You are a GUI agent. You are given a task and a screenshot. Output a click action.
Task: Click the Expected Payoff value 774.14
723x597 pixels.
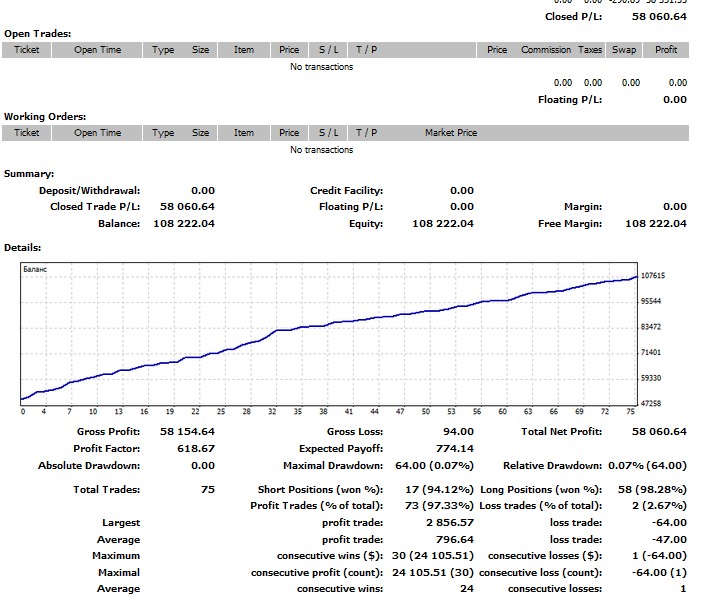[455, 449]
